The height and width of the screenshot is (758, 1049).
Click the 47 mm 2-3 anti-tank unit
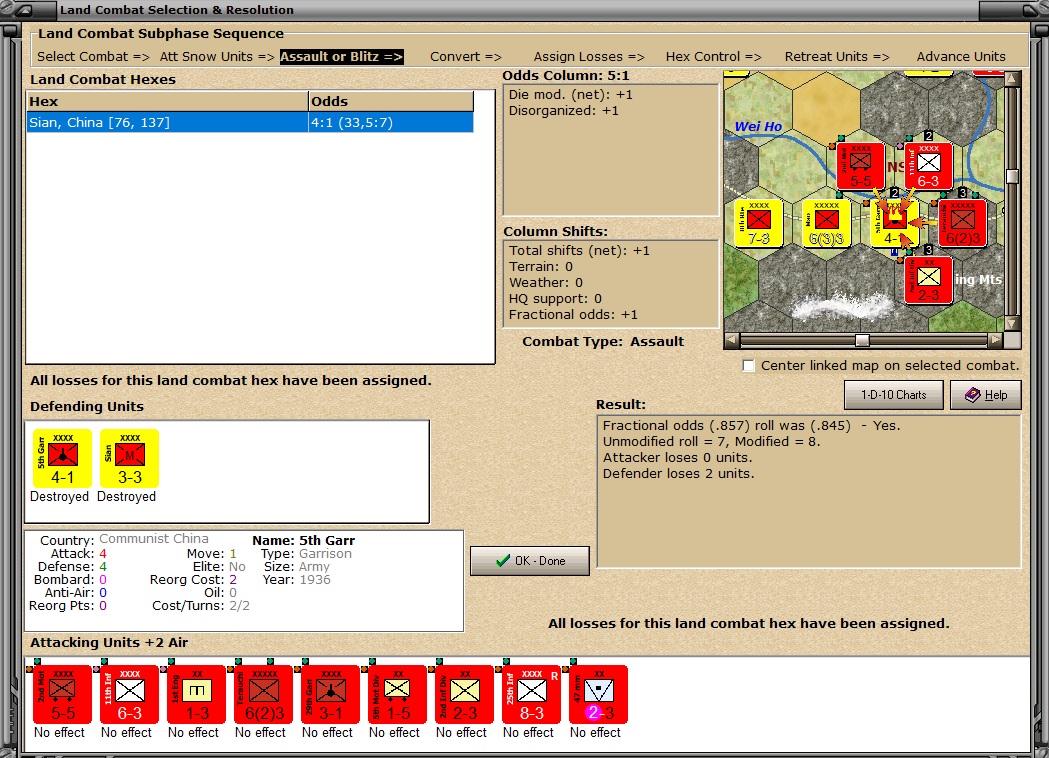pos(598,694)
